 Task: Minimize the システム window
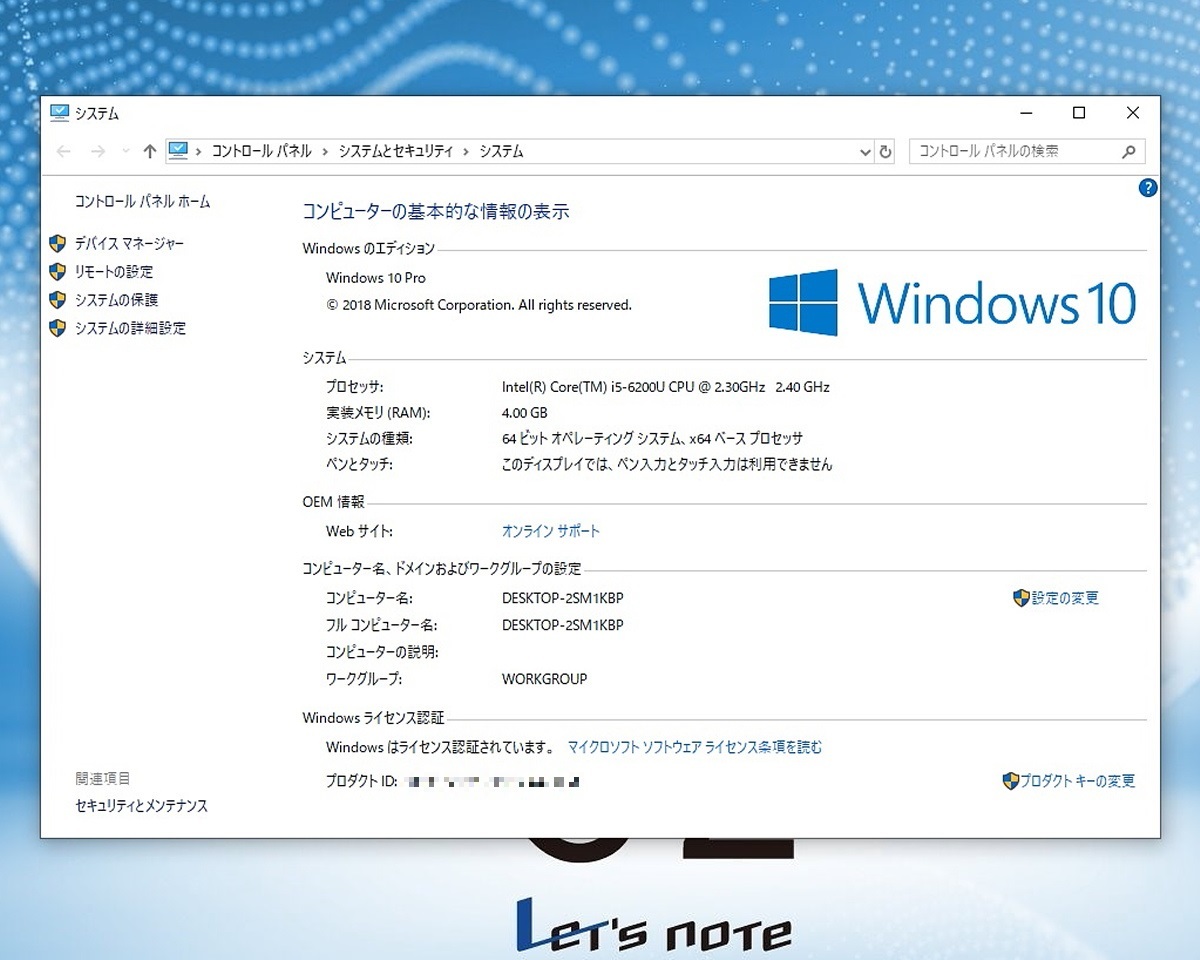point(1025,113)
